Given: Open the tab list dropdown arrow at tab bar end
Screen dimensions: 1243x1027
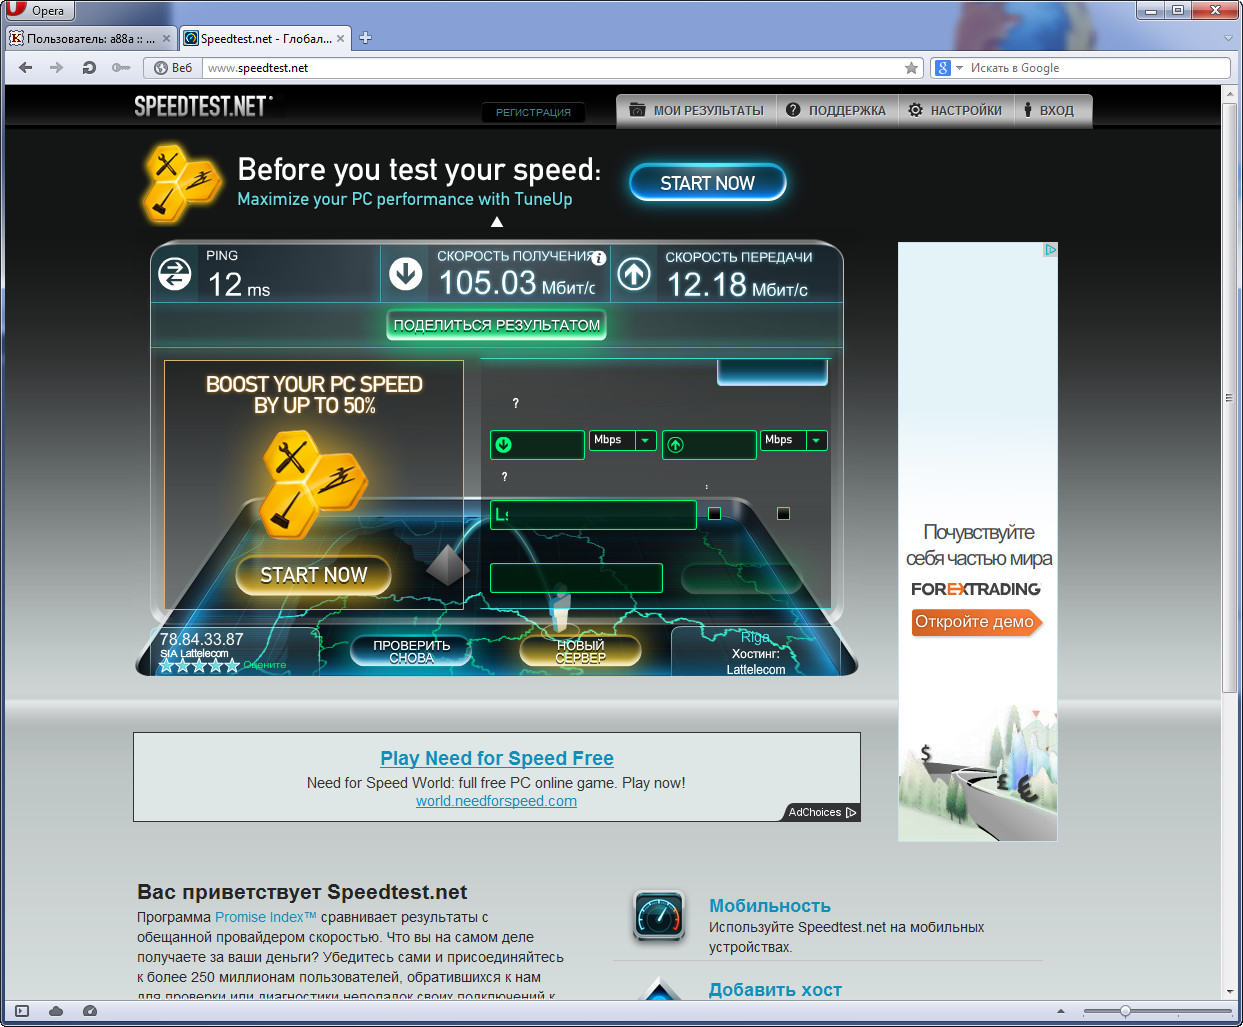Looking at the screenshot, I should point(1228,39).
